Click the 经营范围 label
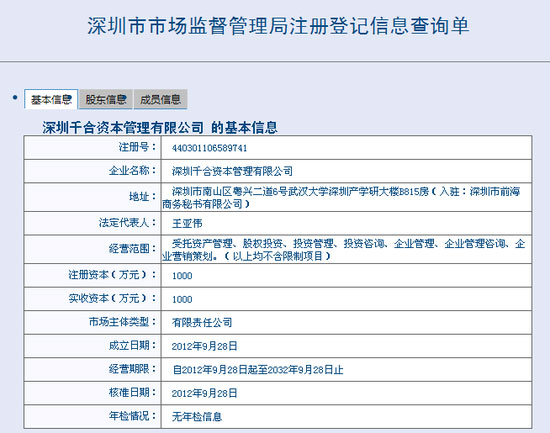Image resolution: width=550 pixels, height=433 pixels. (132, 249)
